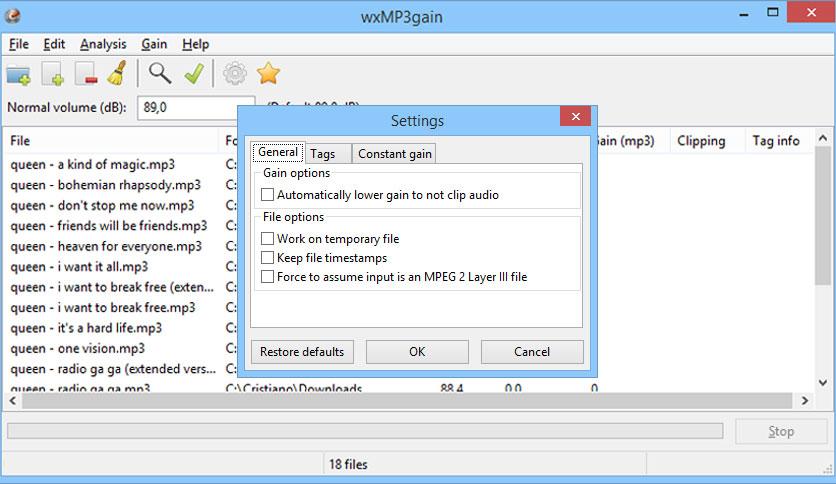This screenshot has height=484, width=836.
Task: Click the Restore defaults button
Action: pyautogui.click(x=302, y=352)
